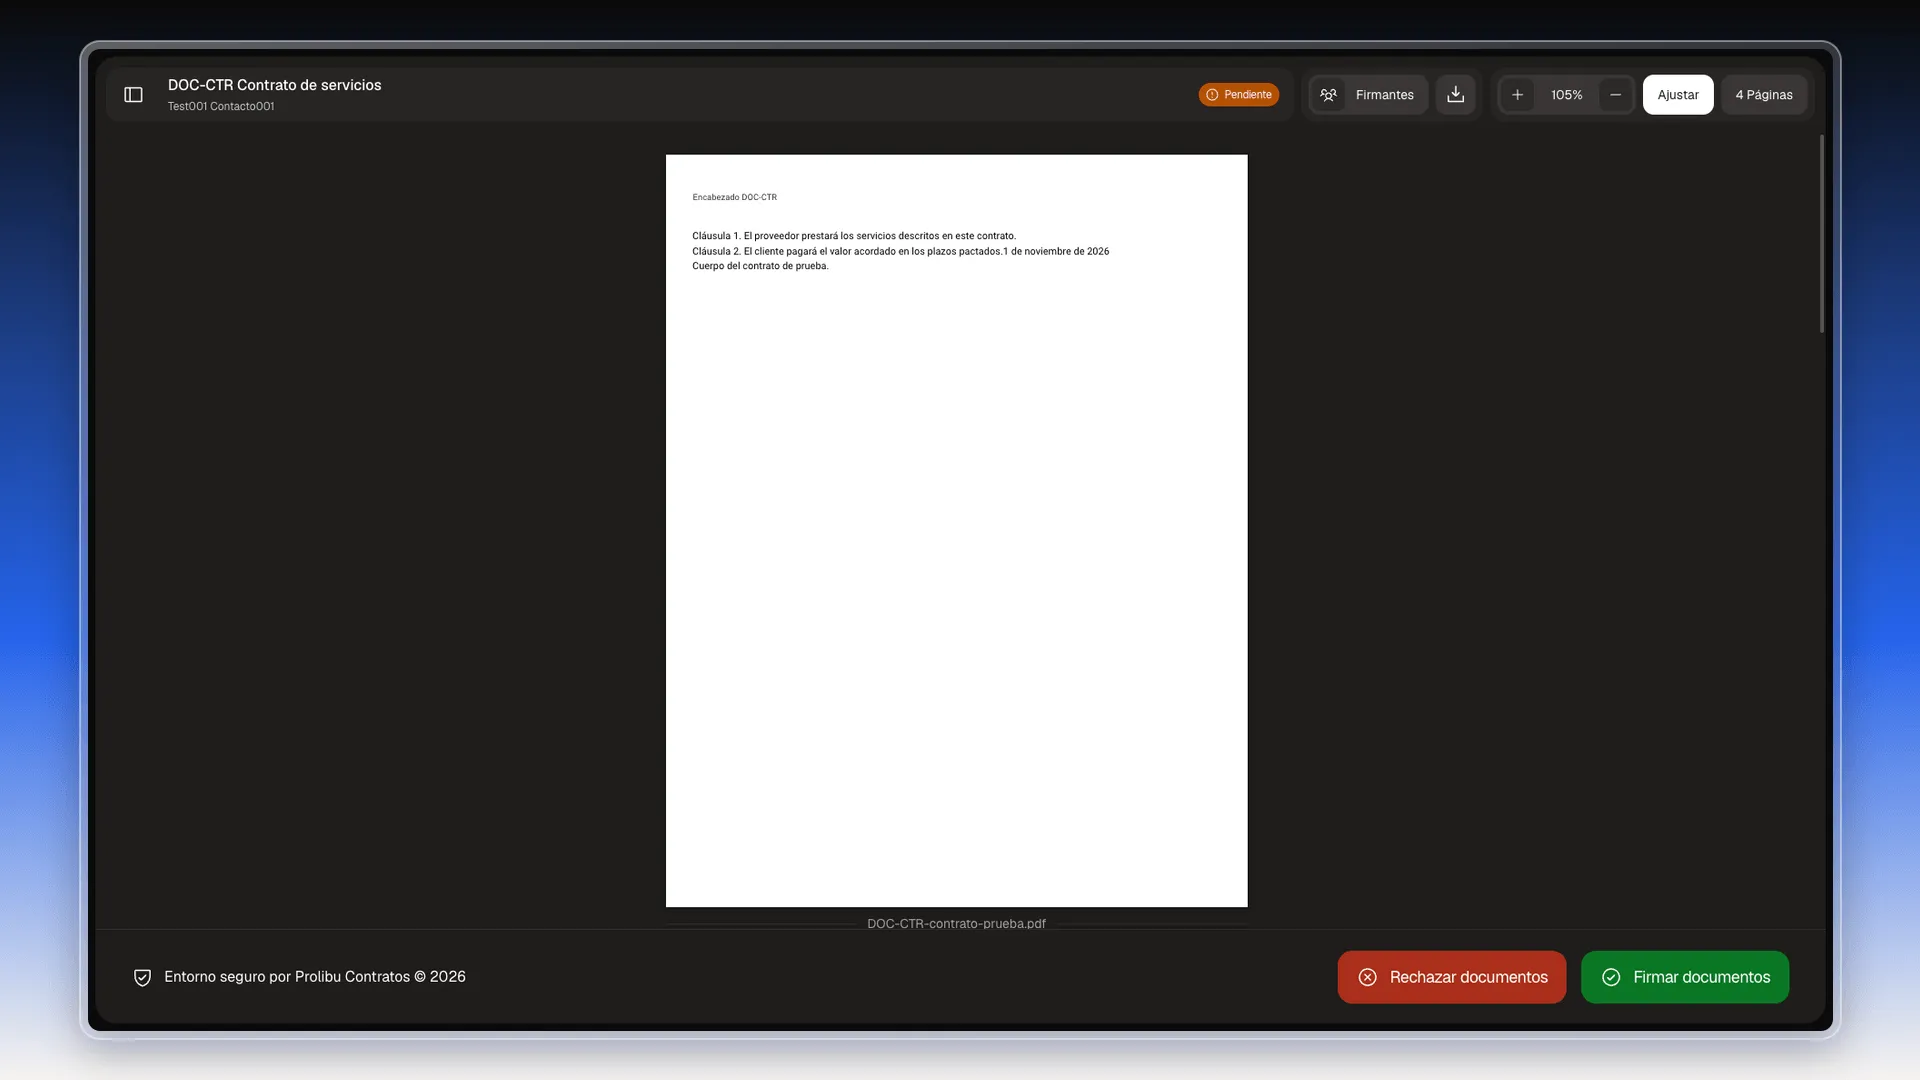Open the Firmantes signers list

[x=1368, y=95]
